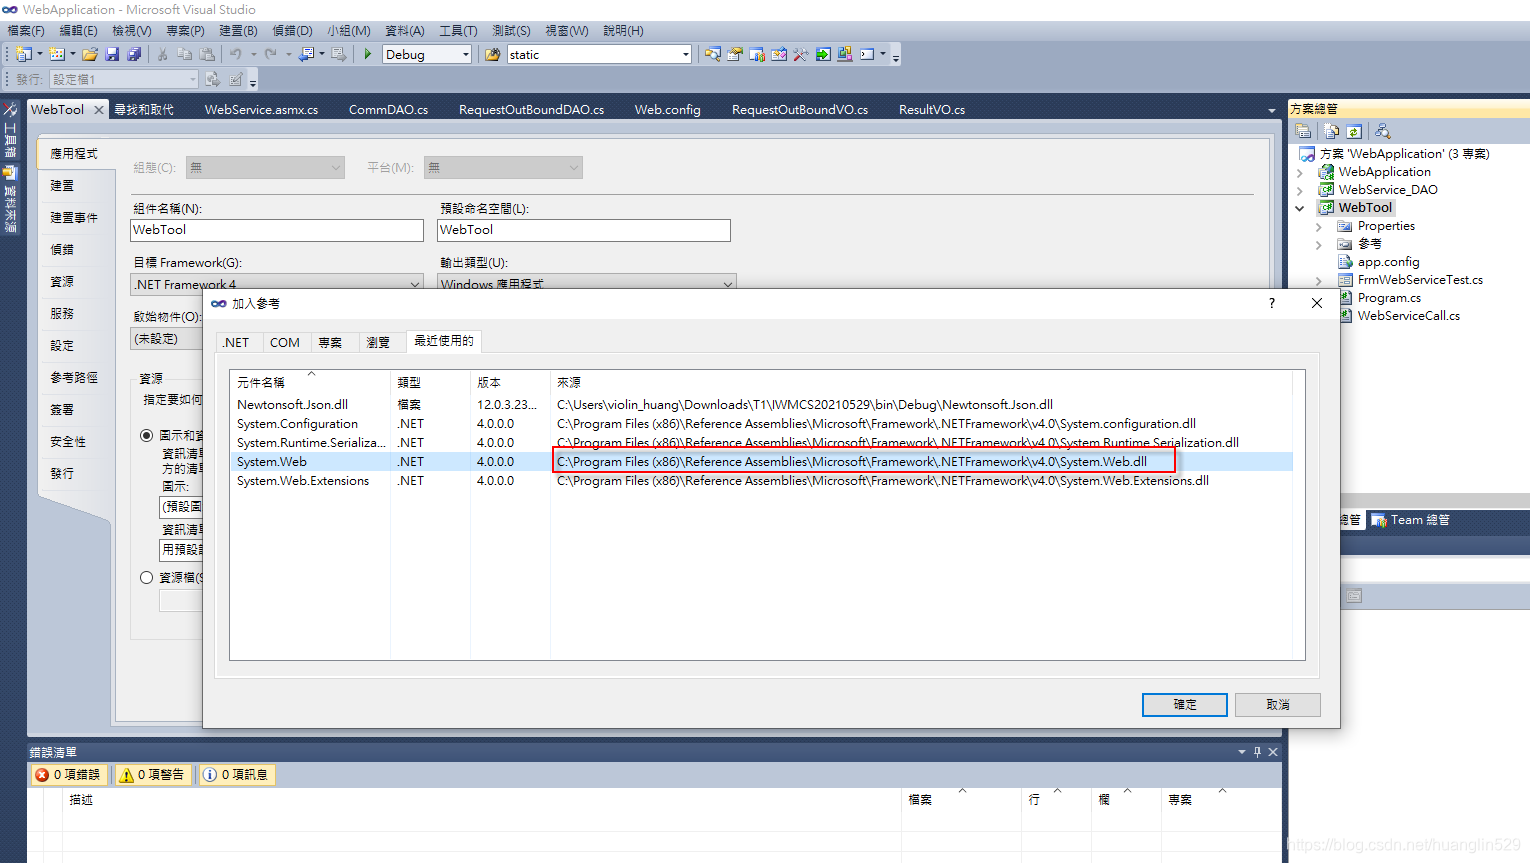This screenshot has width=1530, height=863.
Task: Open the Web.config document tab
Action: [x=667, y=109]
